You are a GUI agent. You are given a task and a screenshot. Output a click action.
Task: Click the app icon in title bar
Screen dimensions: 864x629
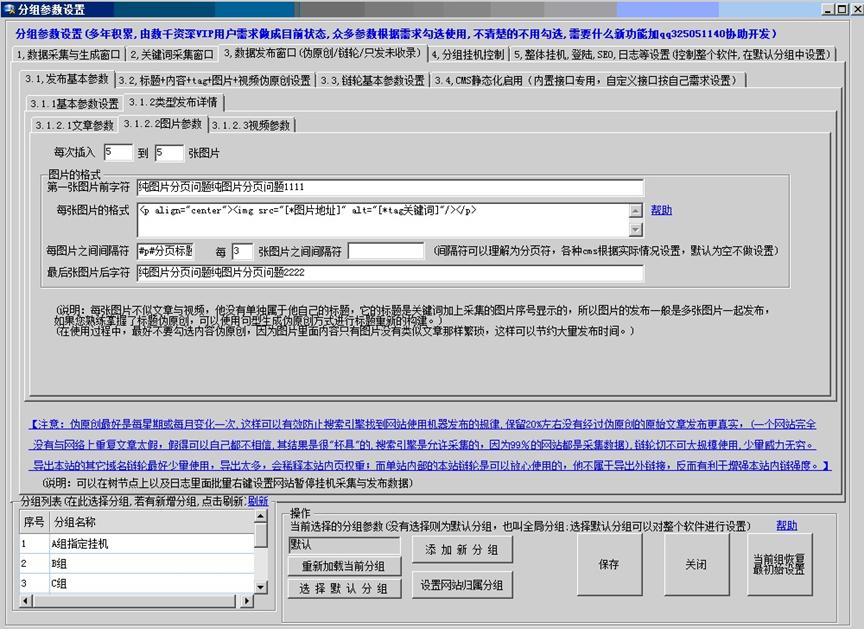click(x=8, y=9)
